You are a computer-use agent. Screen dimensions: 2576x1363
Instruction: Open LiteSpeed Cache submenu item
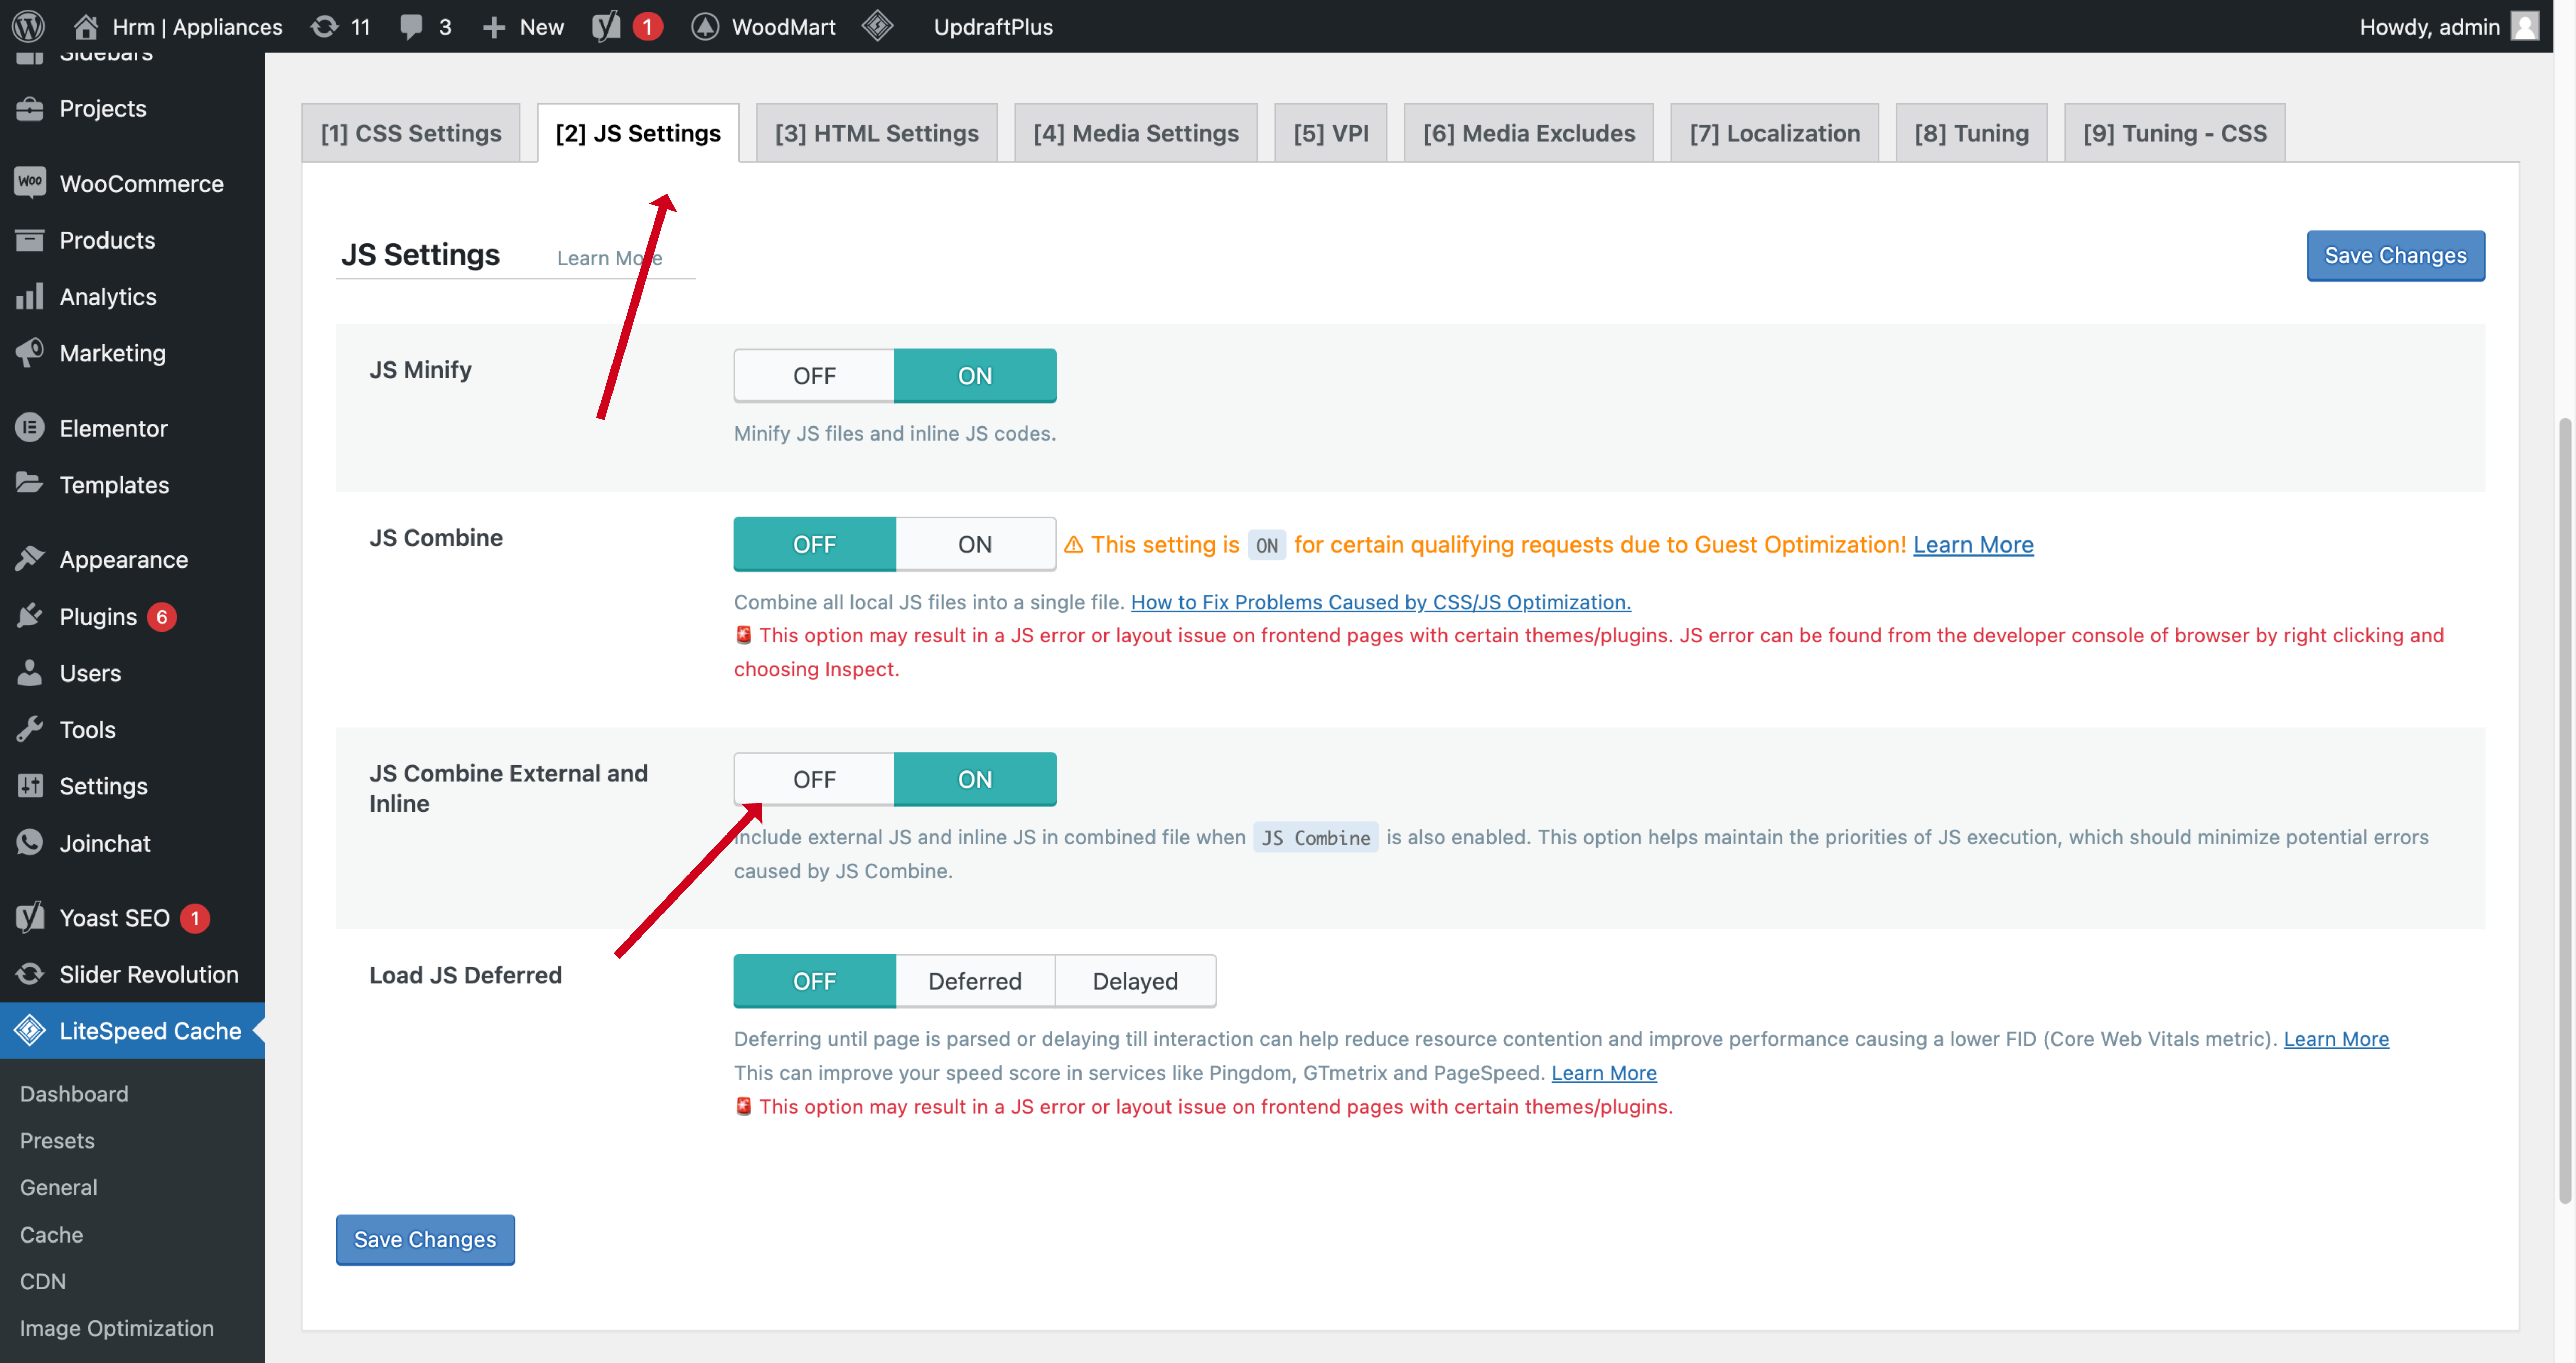(x=51, y=1235)
